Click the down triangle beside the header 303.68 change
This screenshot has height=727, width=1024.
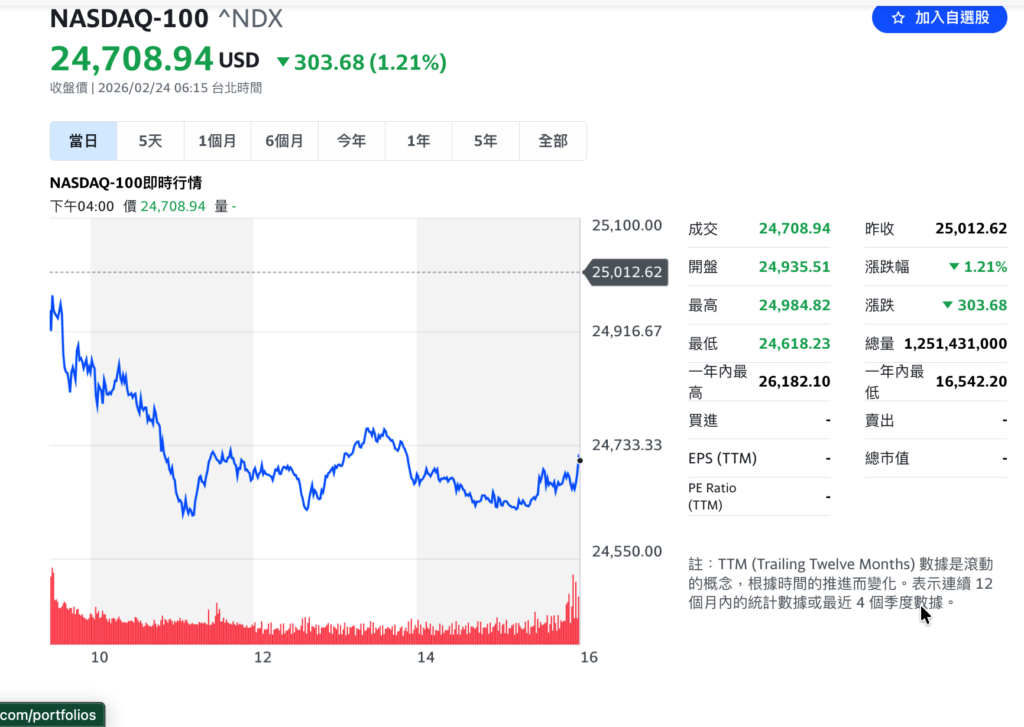click(x=283, y=63)
